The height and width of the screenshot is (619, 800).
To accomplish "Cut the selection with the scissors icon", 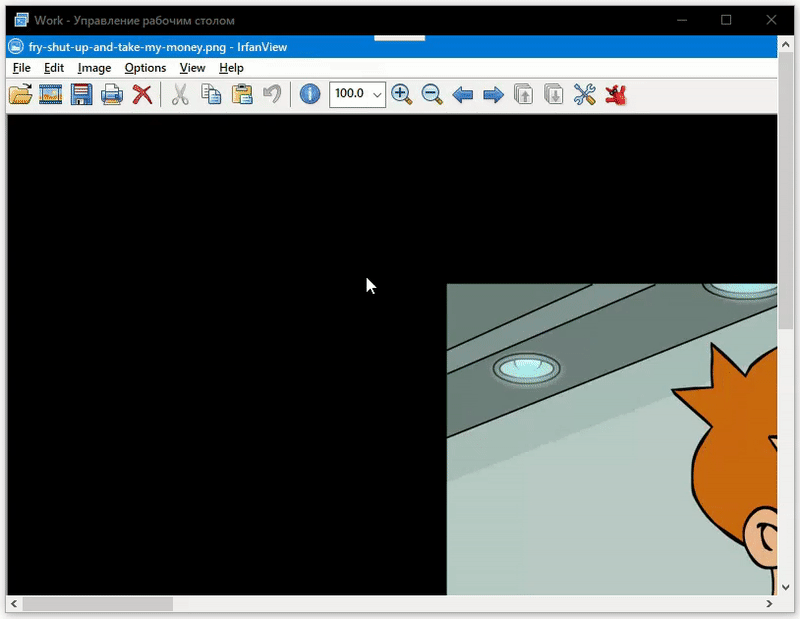I will tap(180, 94).
